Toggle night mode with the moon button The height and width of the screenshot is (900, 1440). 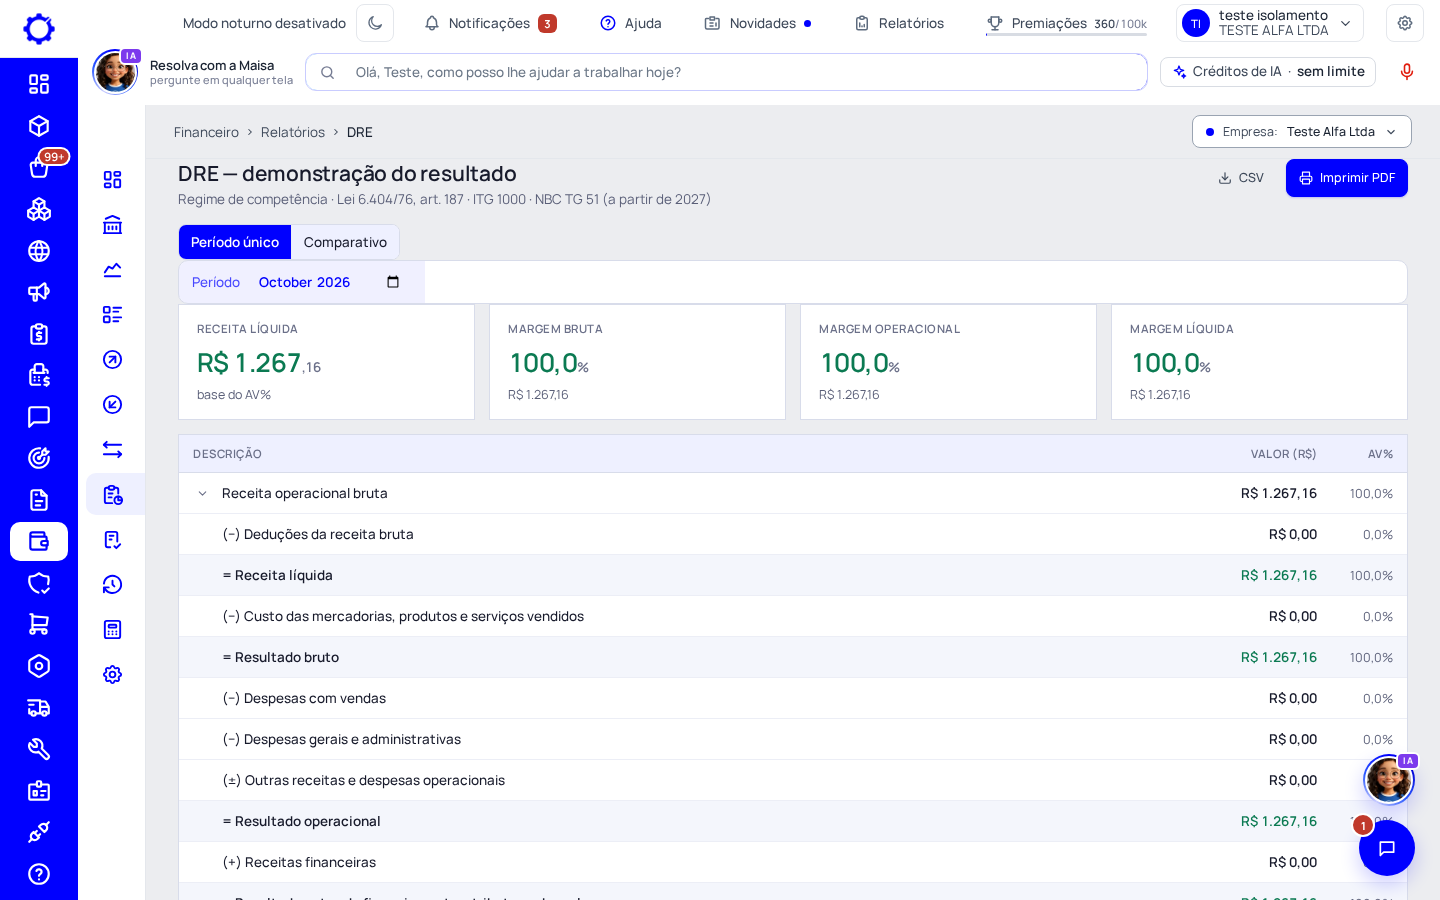click(375, 23)
